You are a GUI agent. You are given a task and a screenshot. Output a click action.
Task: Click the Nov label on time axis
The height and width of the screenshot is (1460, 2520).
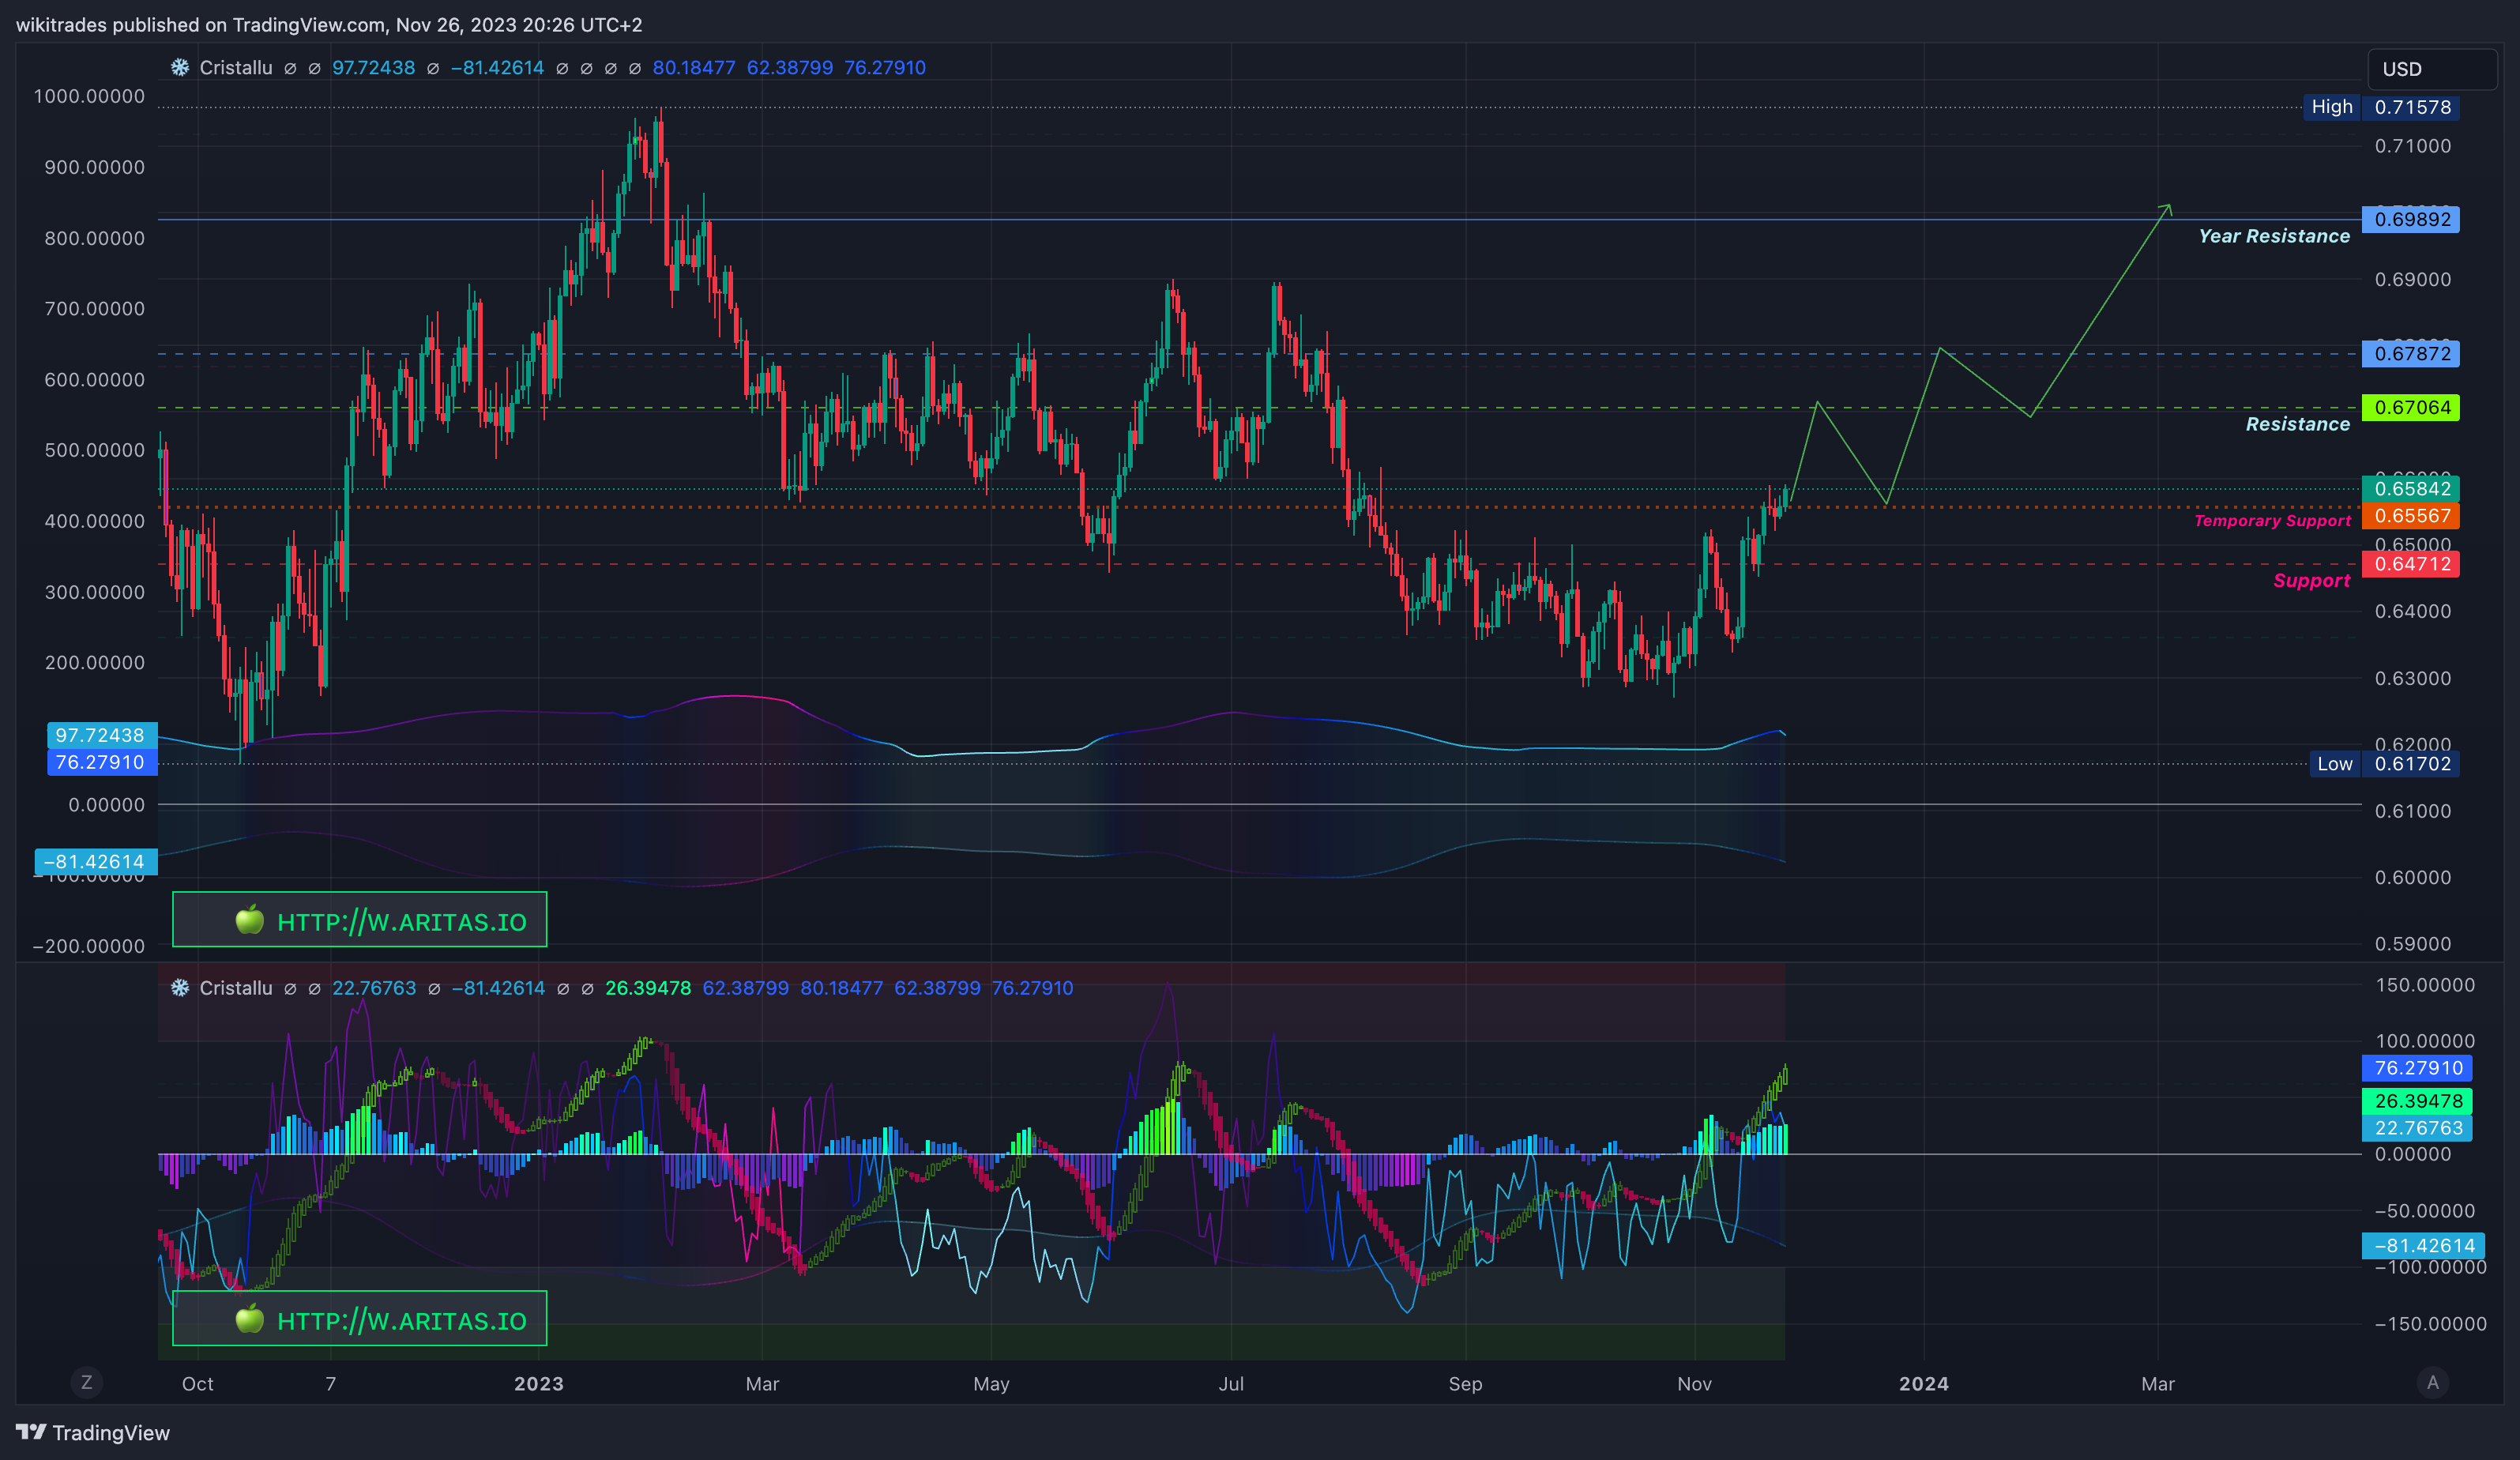point(1694,1384)
